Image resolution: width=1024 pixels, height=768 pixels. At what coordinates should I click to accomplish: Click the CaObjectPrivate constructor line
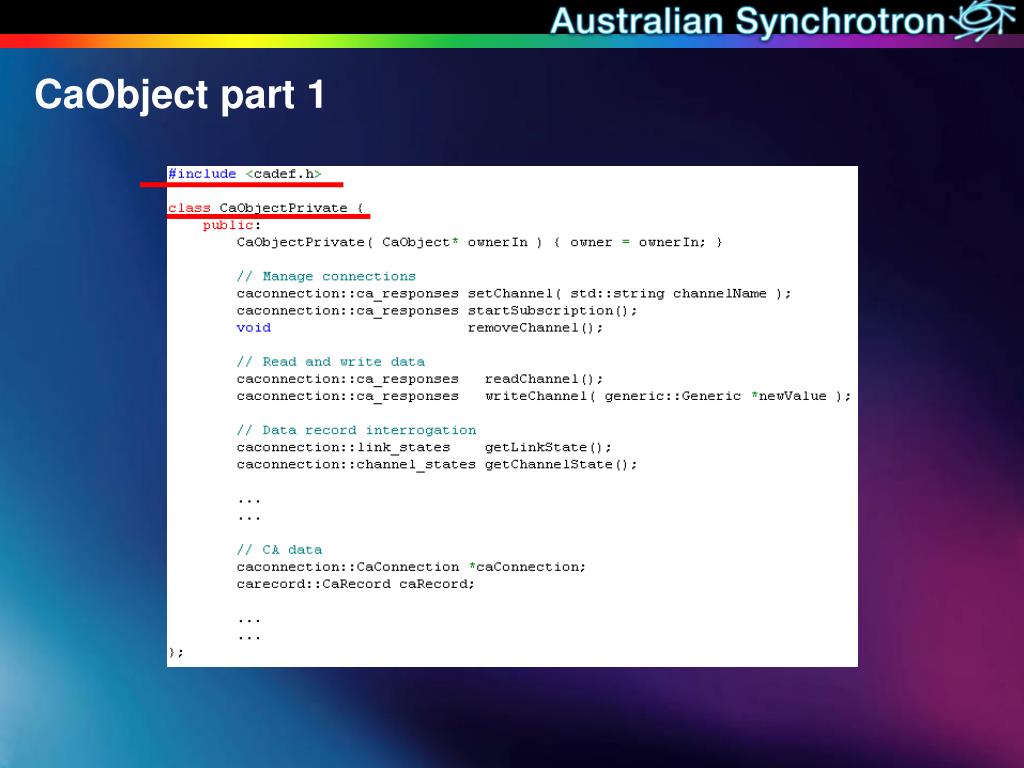coord(479,242)
